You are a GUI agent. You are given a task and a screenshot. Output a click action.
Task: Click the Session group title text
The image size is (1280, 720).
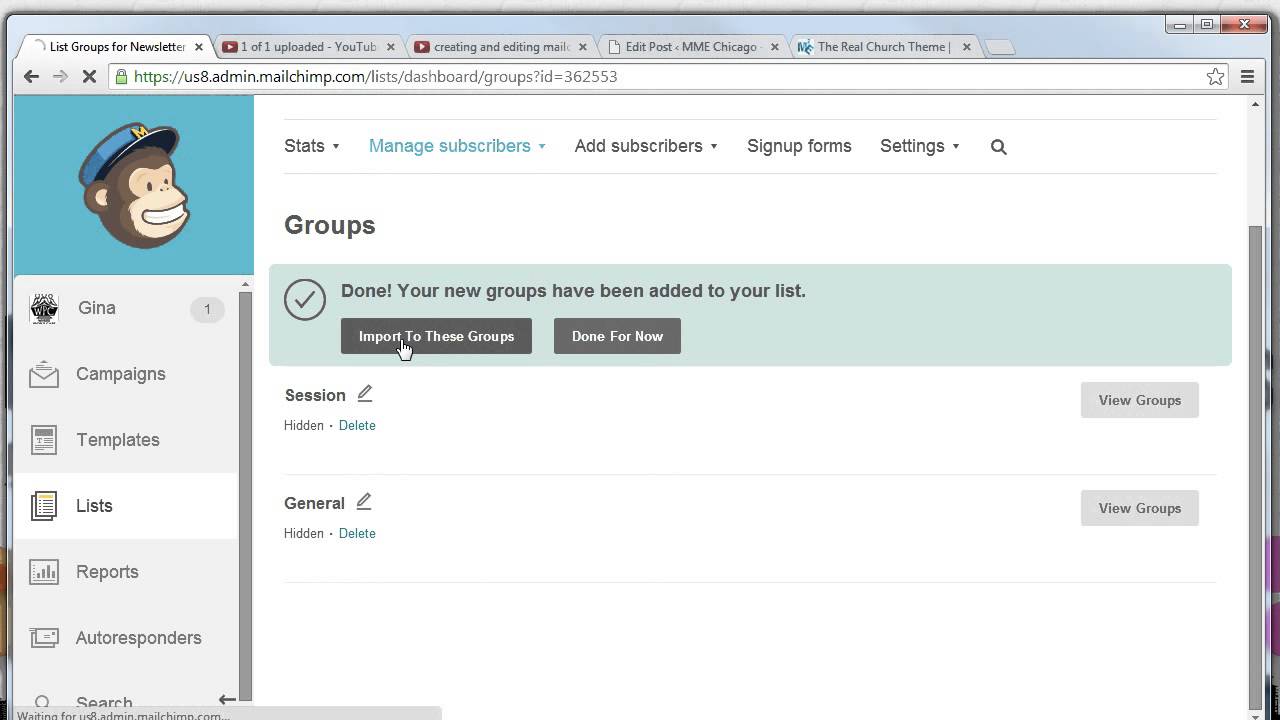(x=315, y=395)
